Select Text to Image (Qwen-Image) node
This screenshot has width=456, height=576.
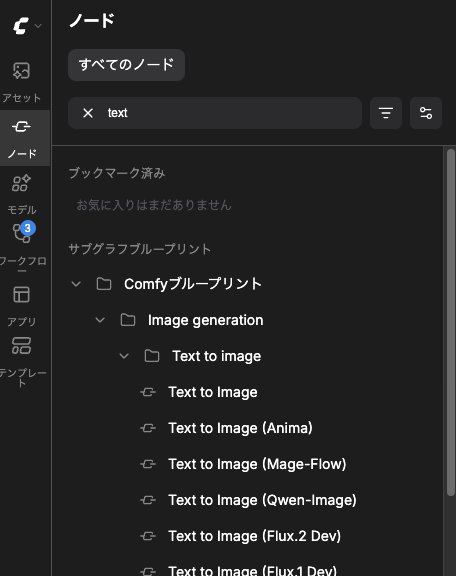click(262, 500)
